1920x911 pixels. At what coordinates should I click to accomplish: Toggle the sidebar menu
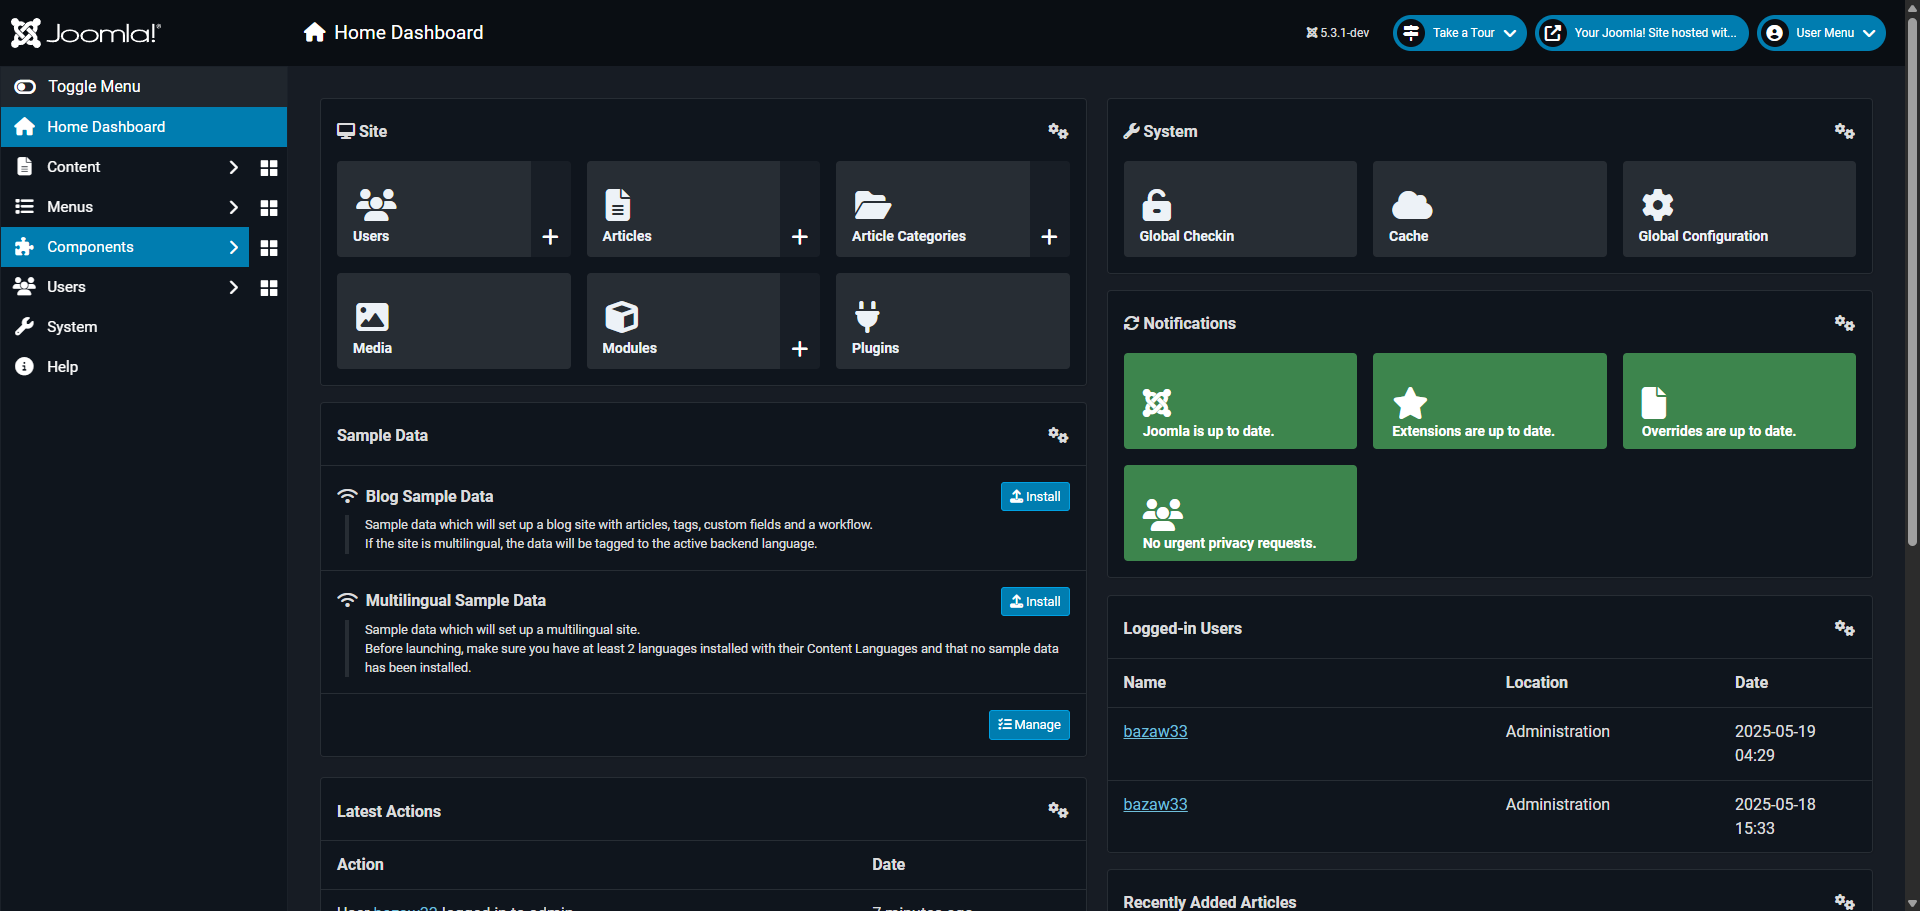tap(143, 87)
